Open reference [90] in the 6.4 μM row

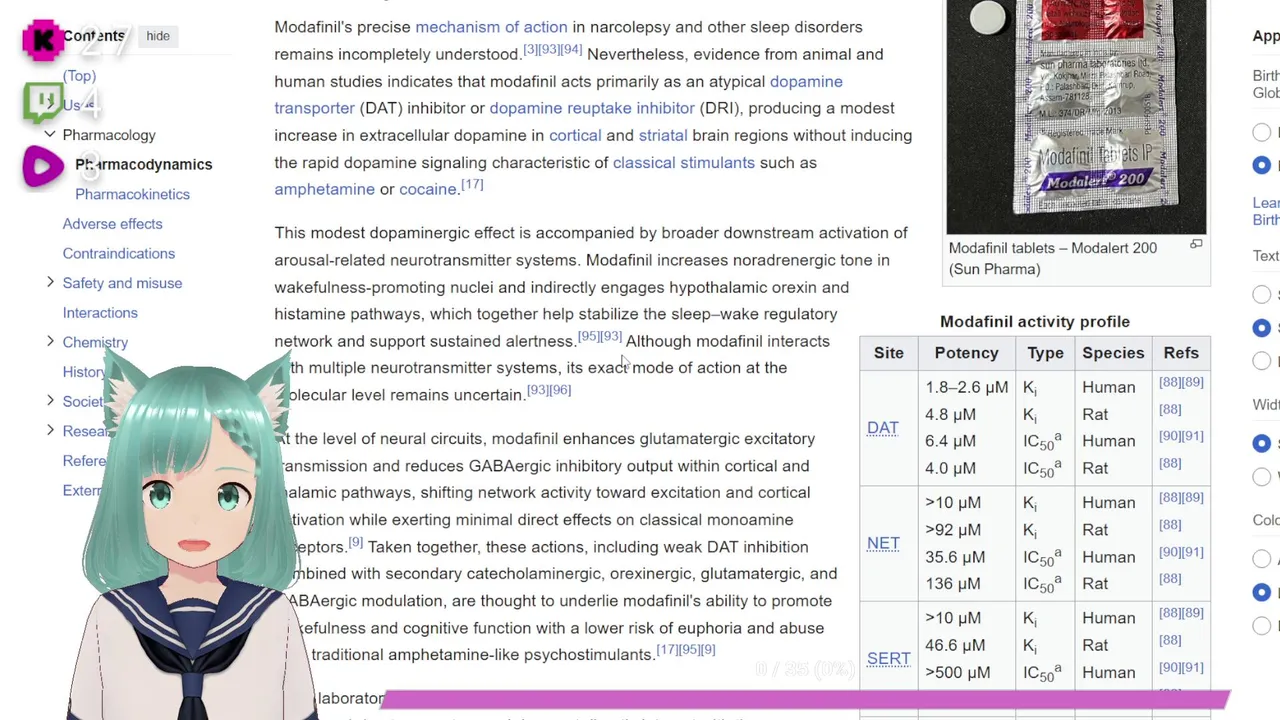point(1170,436)
